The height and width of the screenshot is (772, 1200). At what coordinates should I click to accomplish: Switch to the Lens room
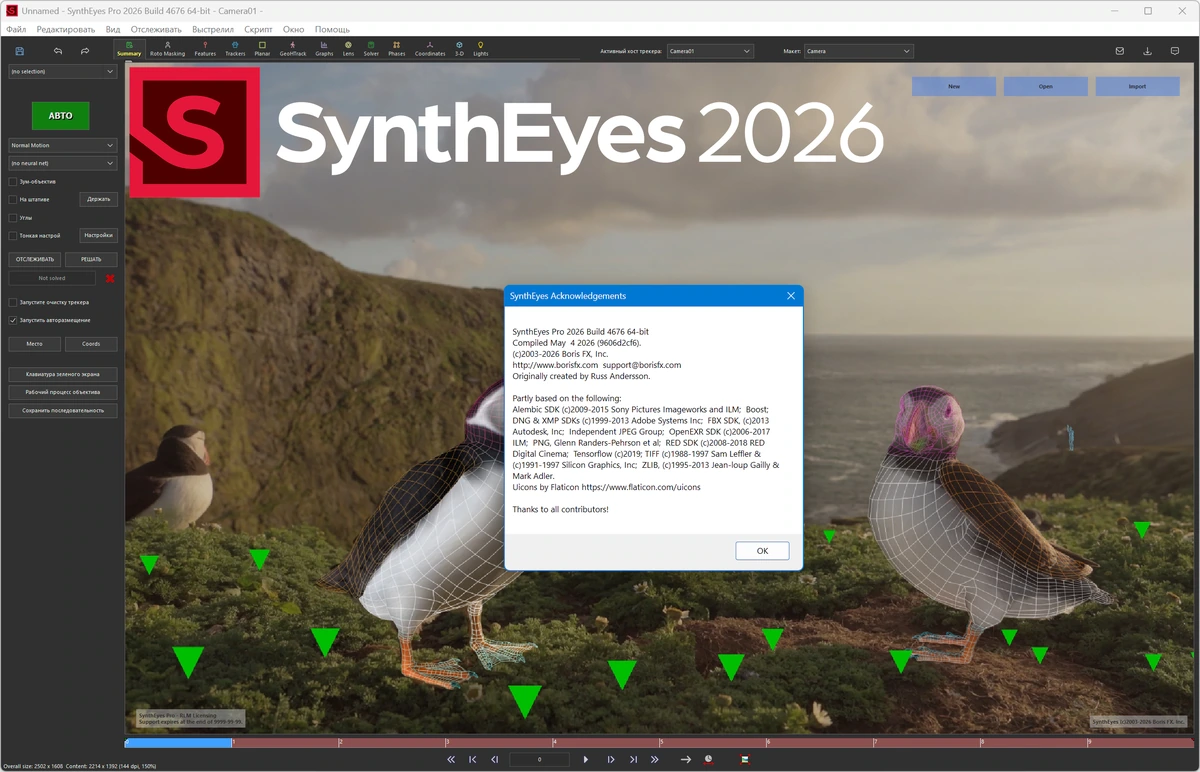click(x=348, y=49)
